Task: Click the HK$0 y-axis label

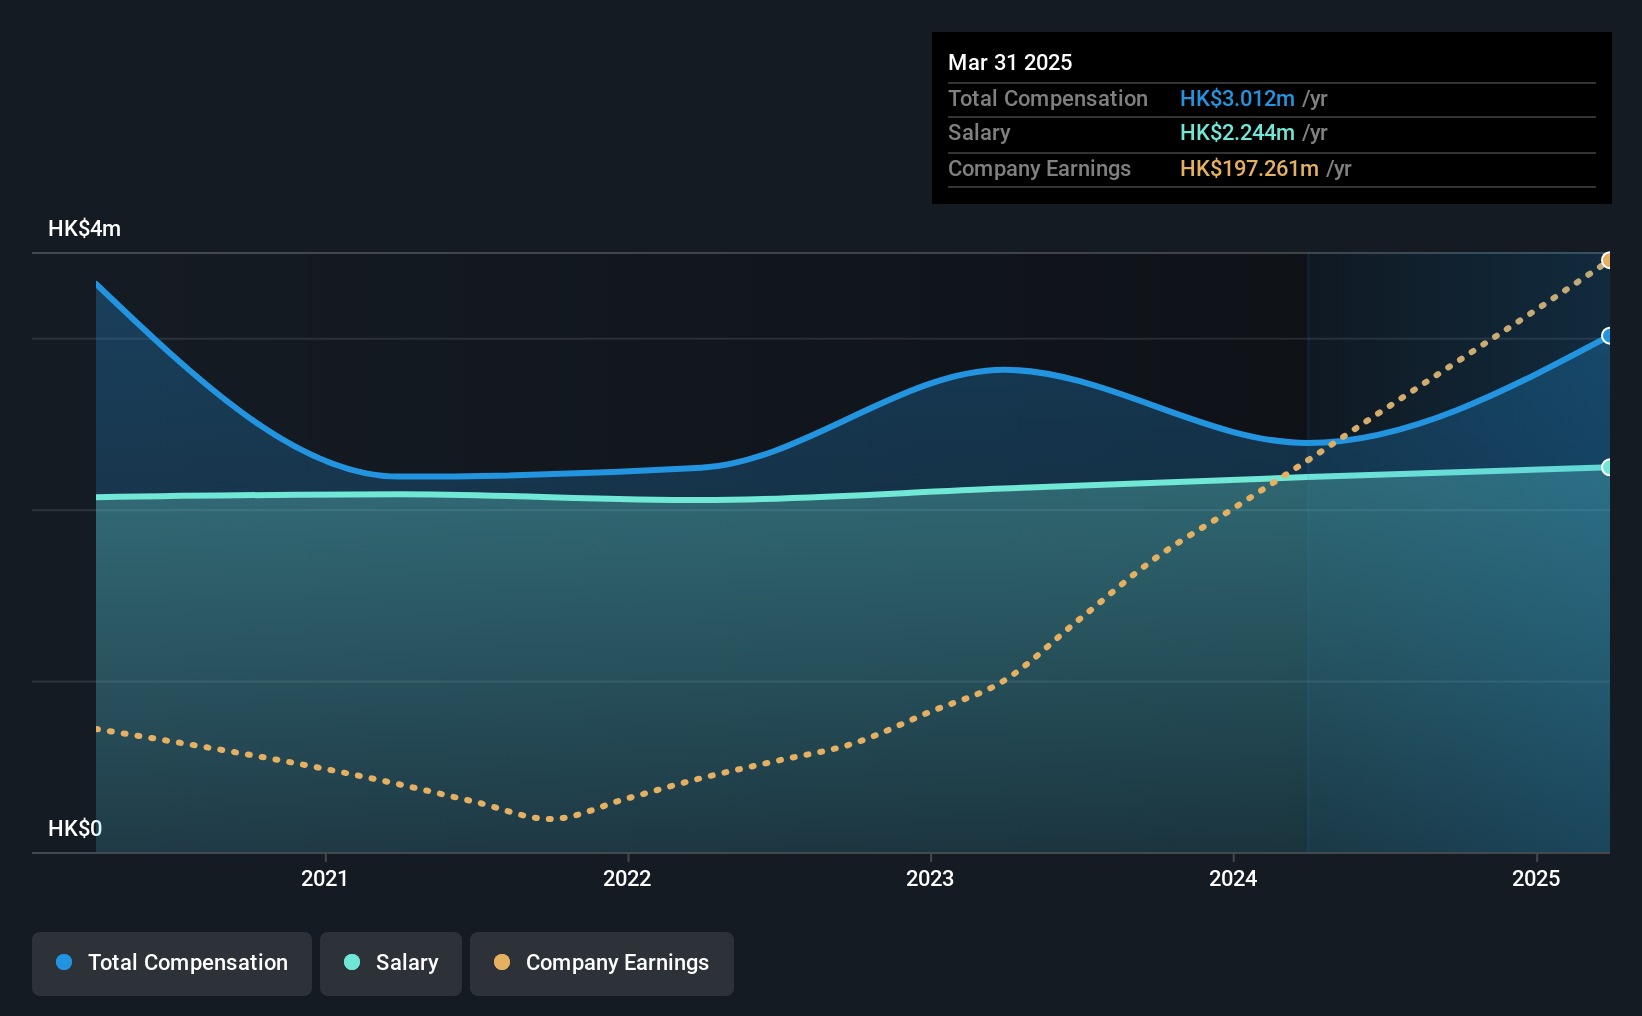Action: [75, 828]
